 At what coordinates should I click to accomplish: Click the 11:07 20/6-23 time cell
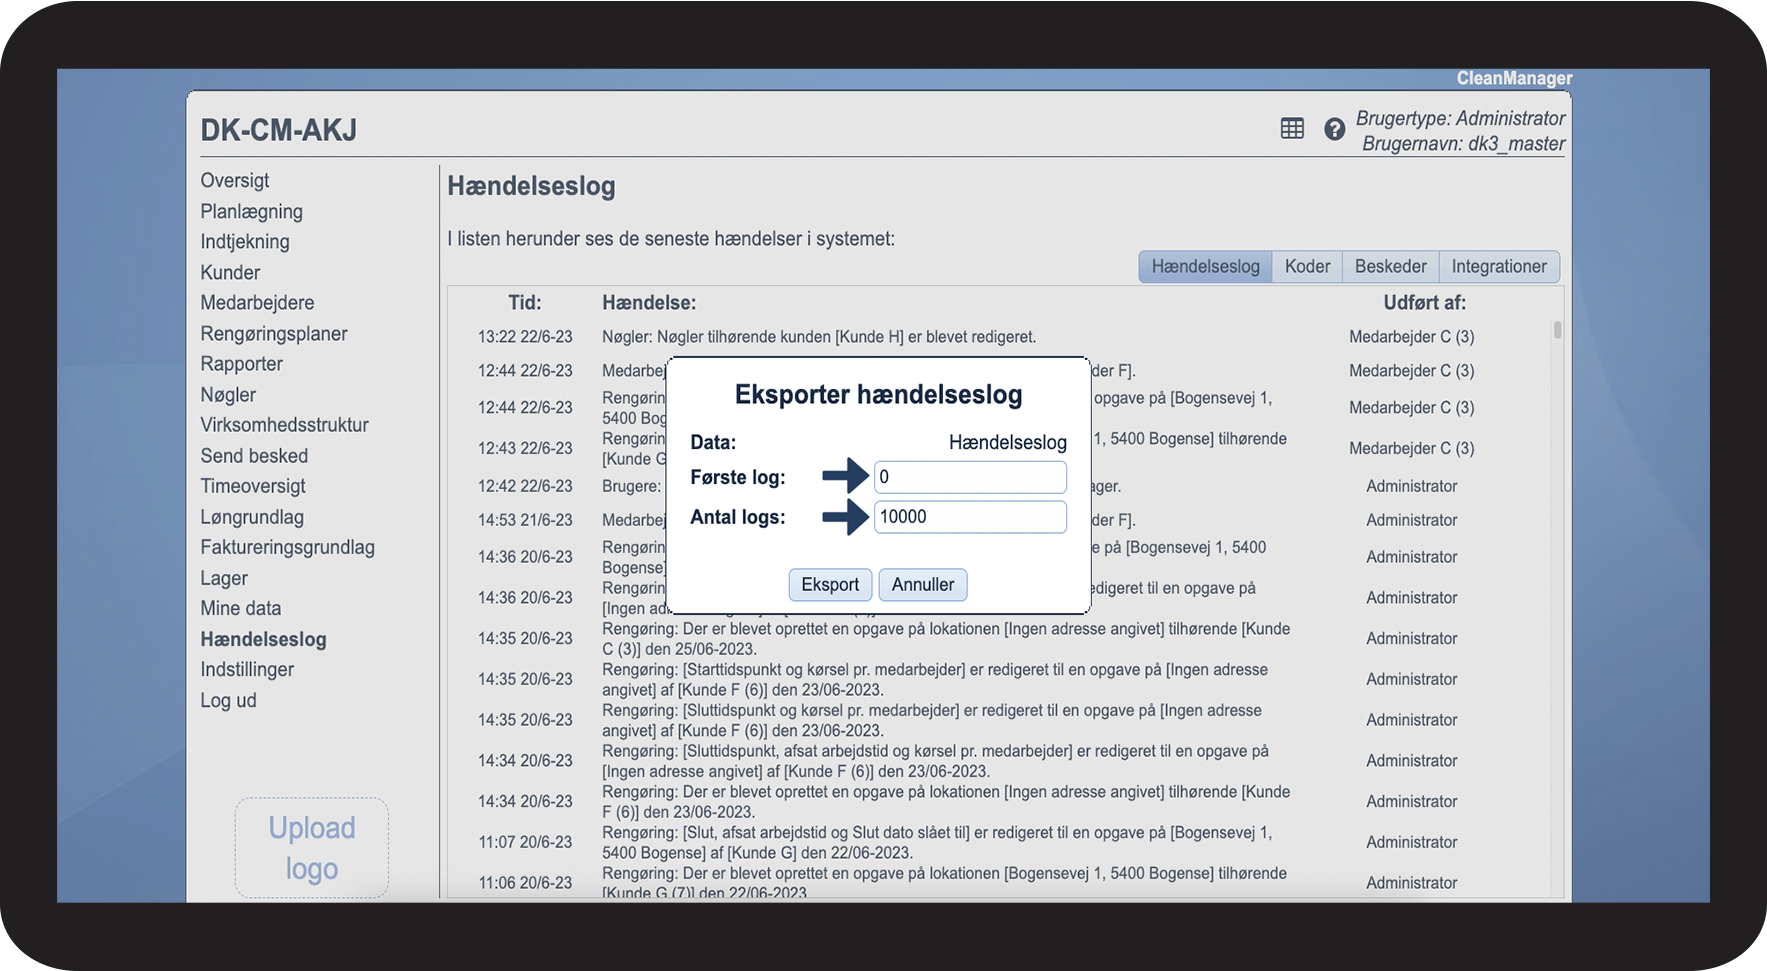[525, 842]
